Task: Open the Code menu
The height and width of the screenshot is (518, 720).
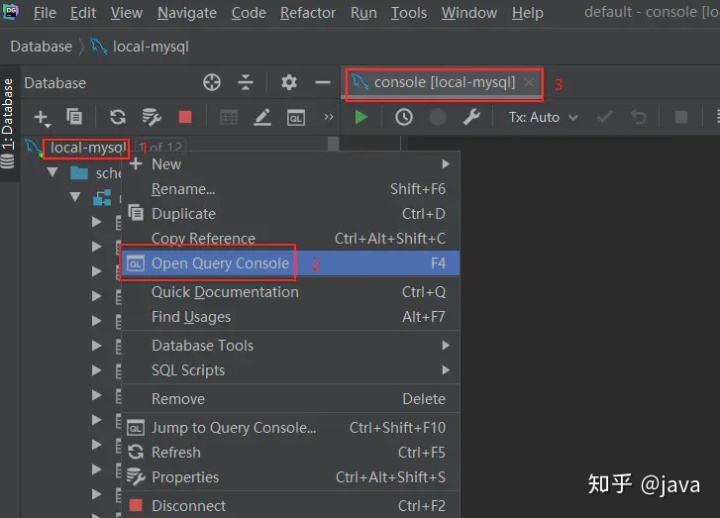Action: coord(248,13)
